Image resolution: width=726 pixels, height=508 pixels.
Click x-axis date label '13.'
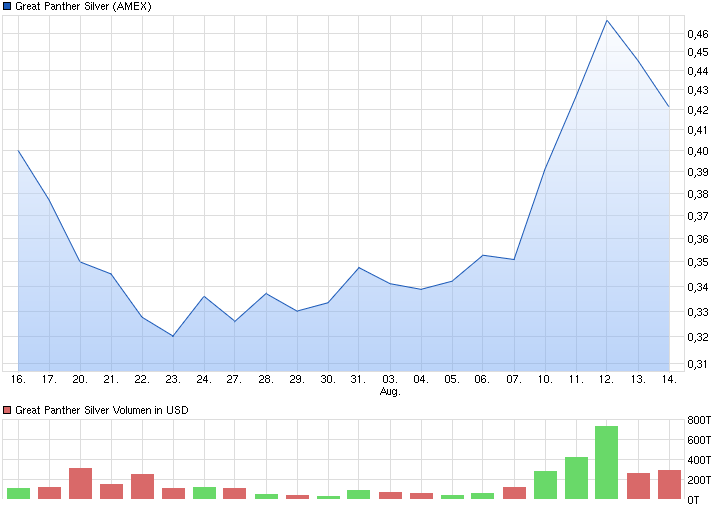[x=638, y=379]
